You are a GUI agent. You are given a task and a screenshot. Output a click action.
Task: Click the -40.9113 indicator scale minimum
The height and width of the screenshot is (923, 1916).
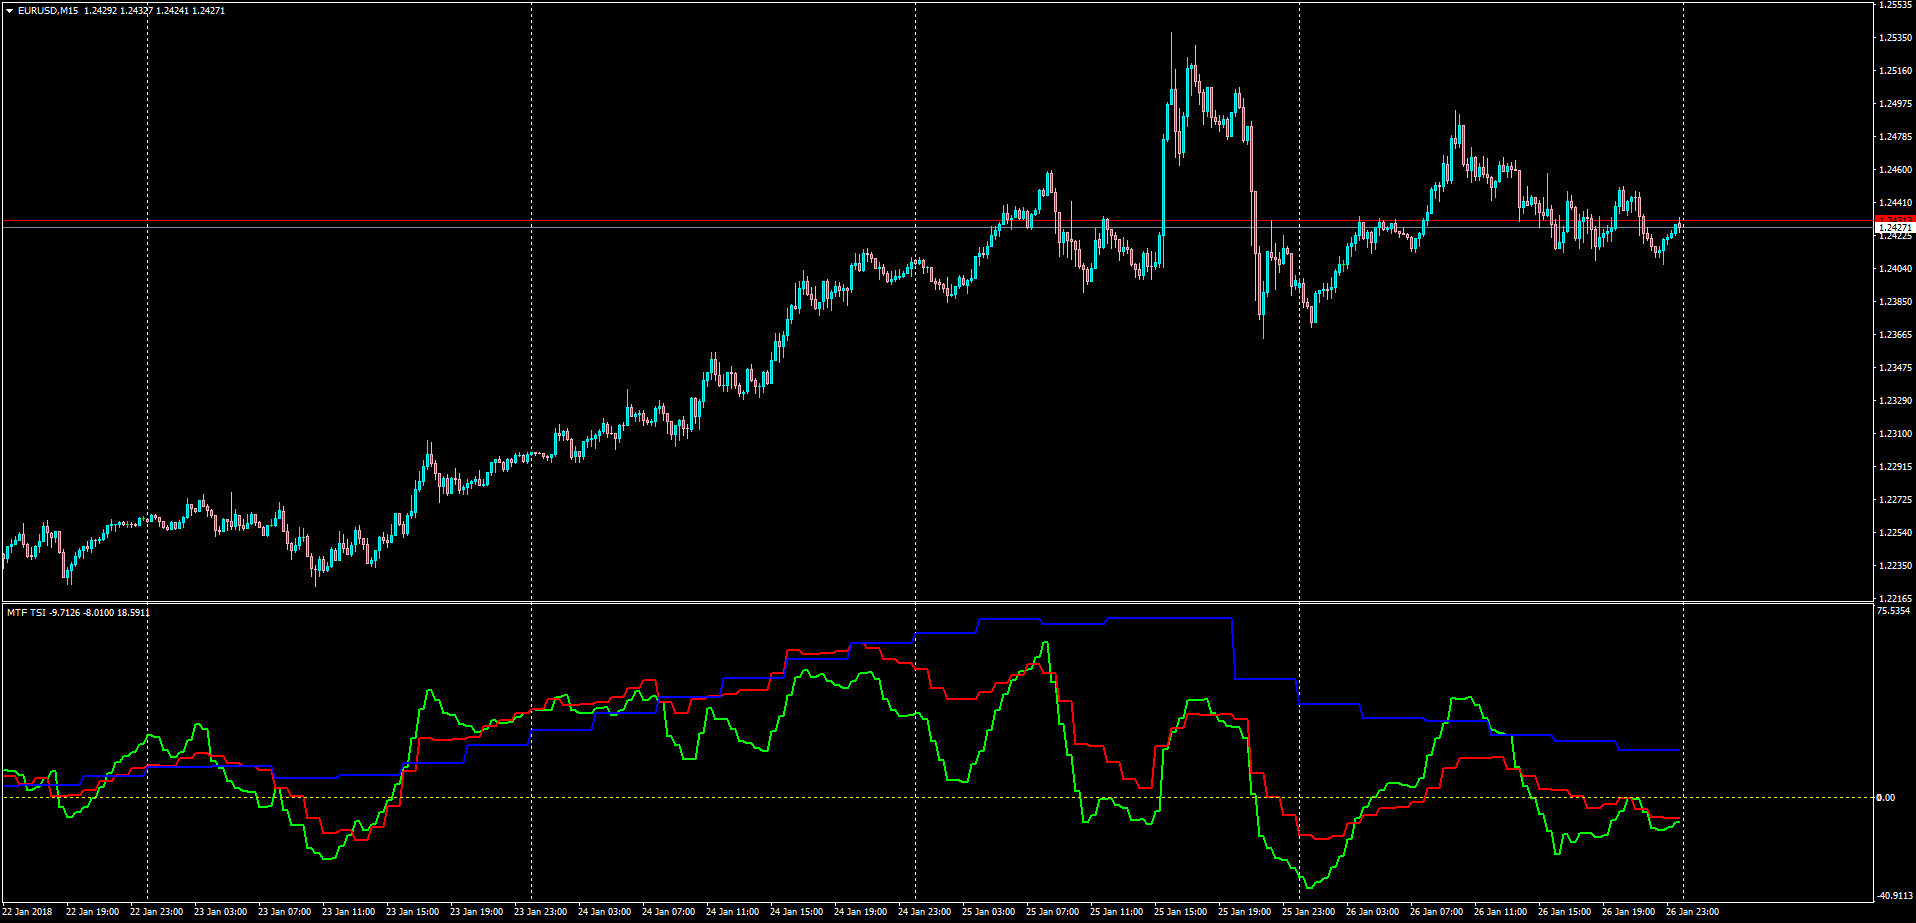pyautogui.click(x=1895, y=896)
